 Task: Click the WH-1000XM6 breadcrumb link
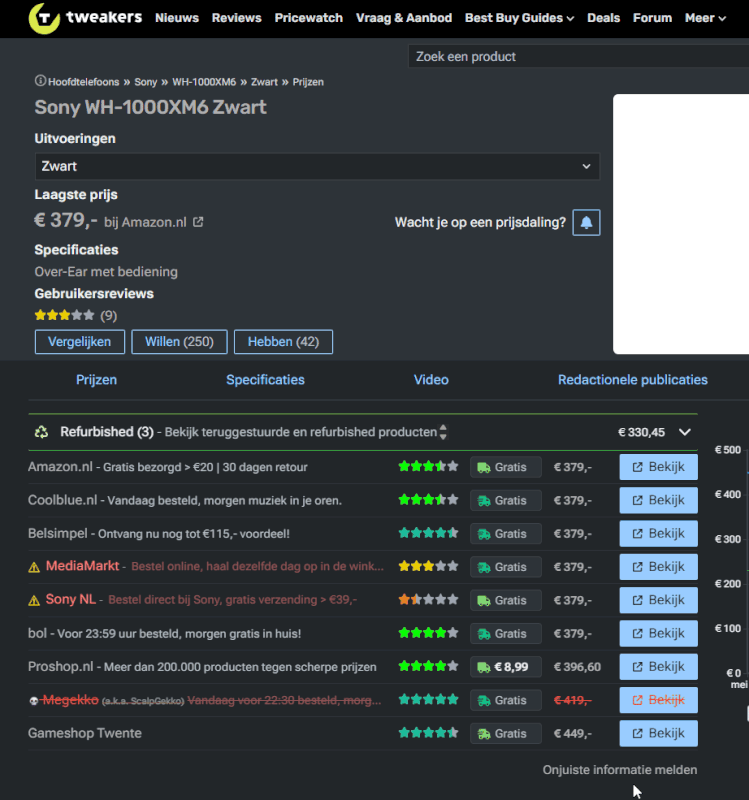(x=204, y=82)
